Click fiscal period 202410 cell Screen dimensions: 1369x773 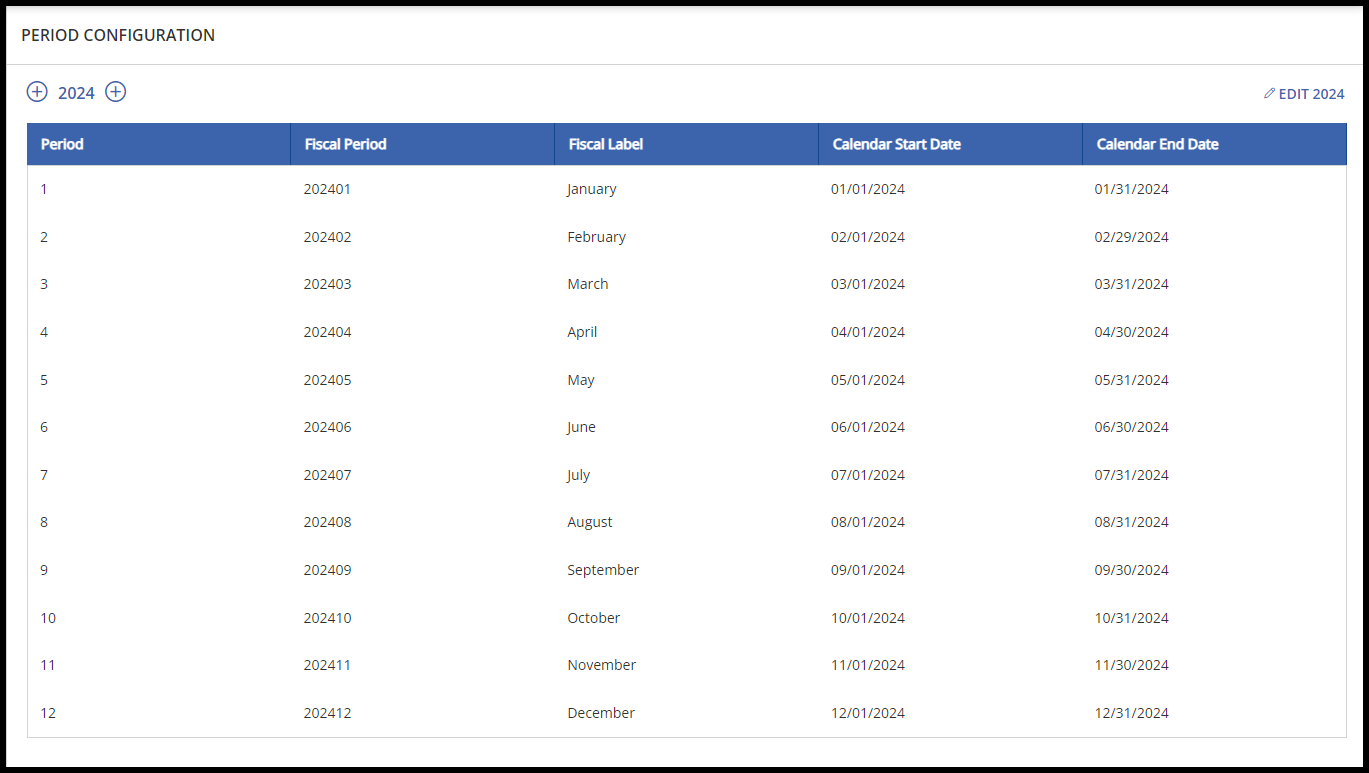(x=327, y=618)
